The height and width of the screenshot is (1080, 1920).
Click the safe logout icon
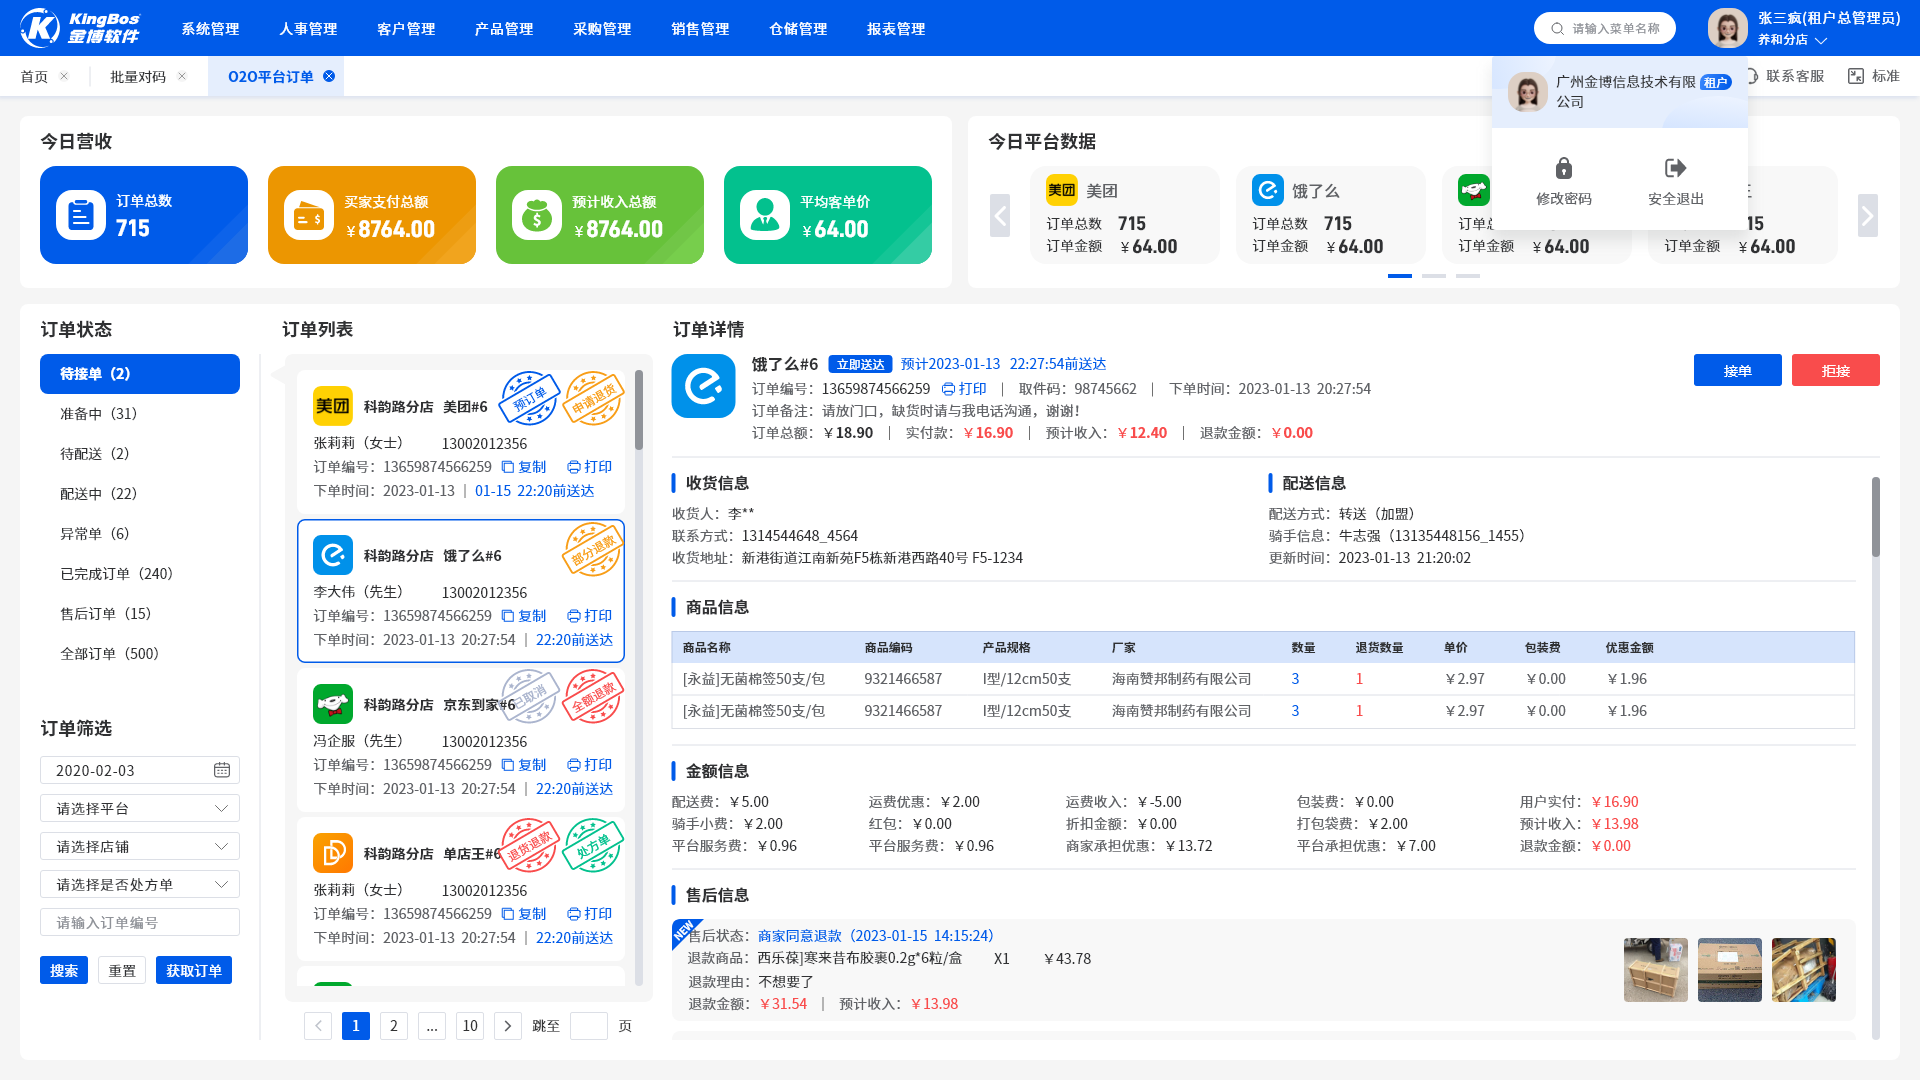click(1675, 168)
